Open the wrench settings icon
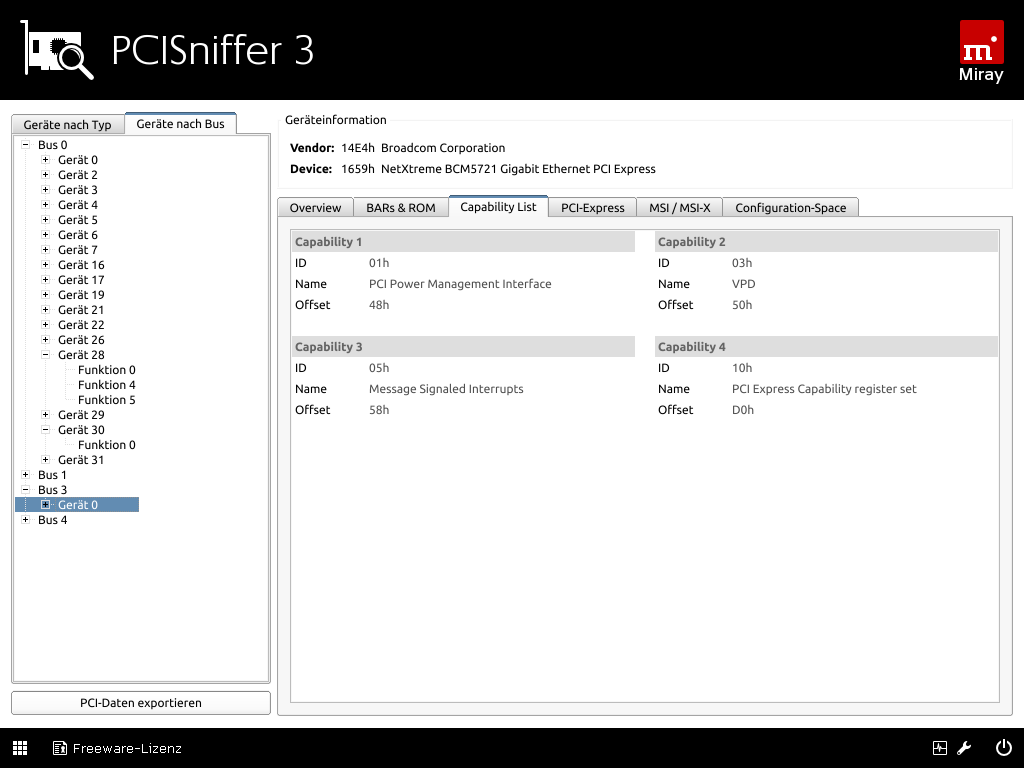Viewport: 1024px width, 768px height. point(964,748)
